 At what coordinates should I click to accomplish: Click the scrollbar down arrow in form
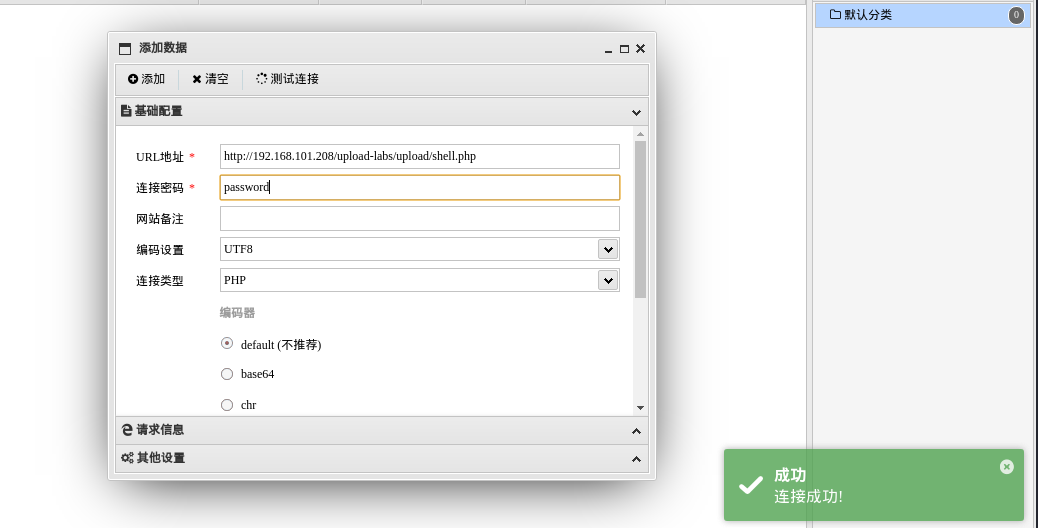640,408
